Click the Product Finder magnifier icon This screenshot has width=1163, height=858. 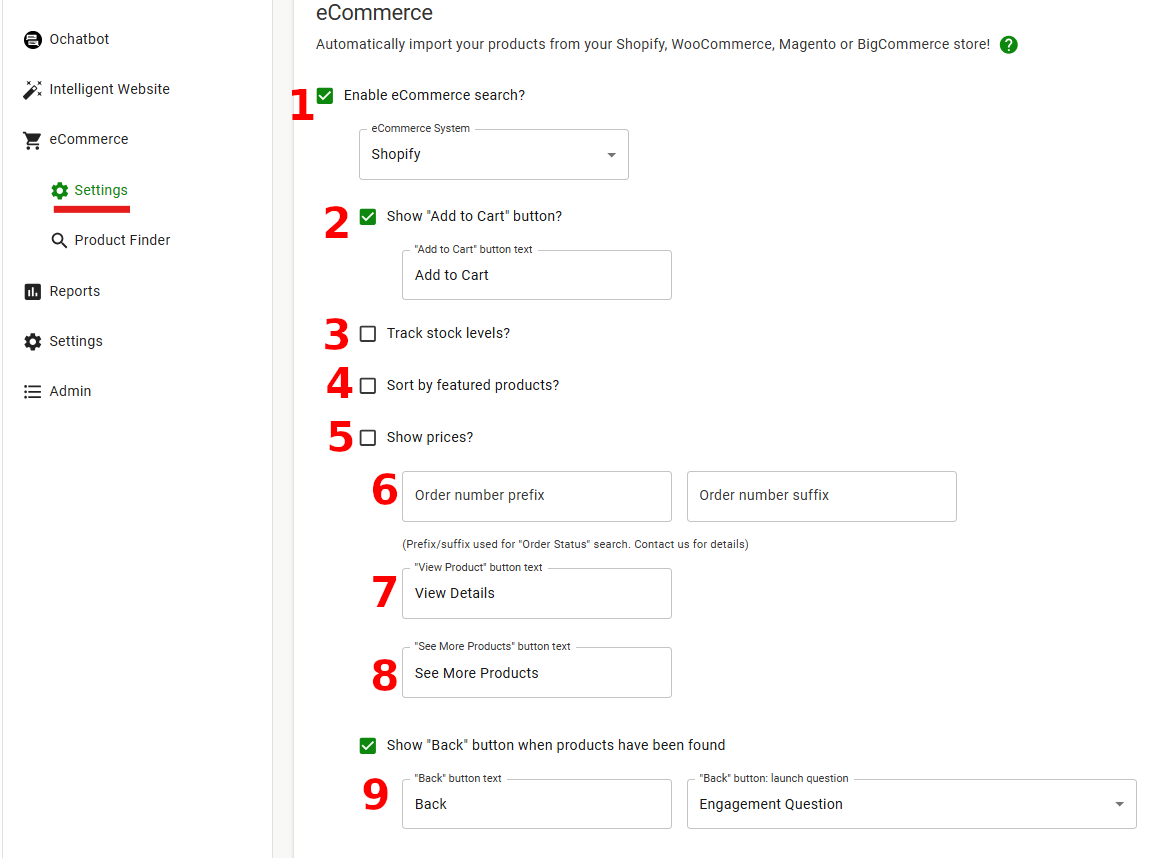pos(60,241)
